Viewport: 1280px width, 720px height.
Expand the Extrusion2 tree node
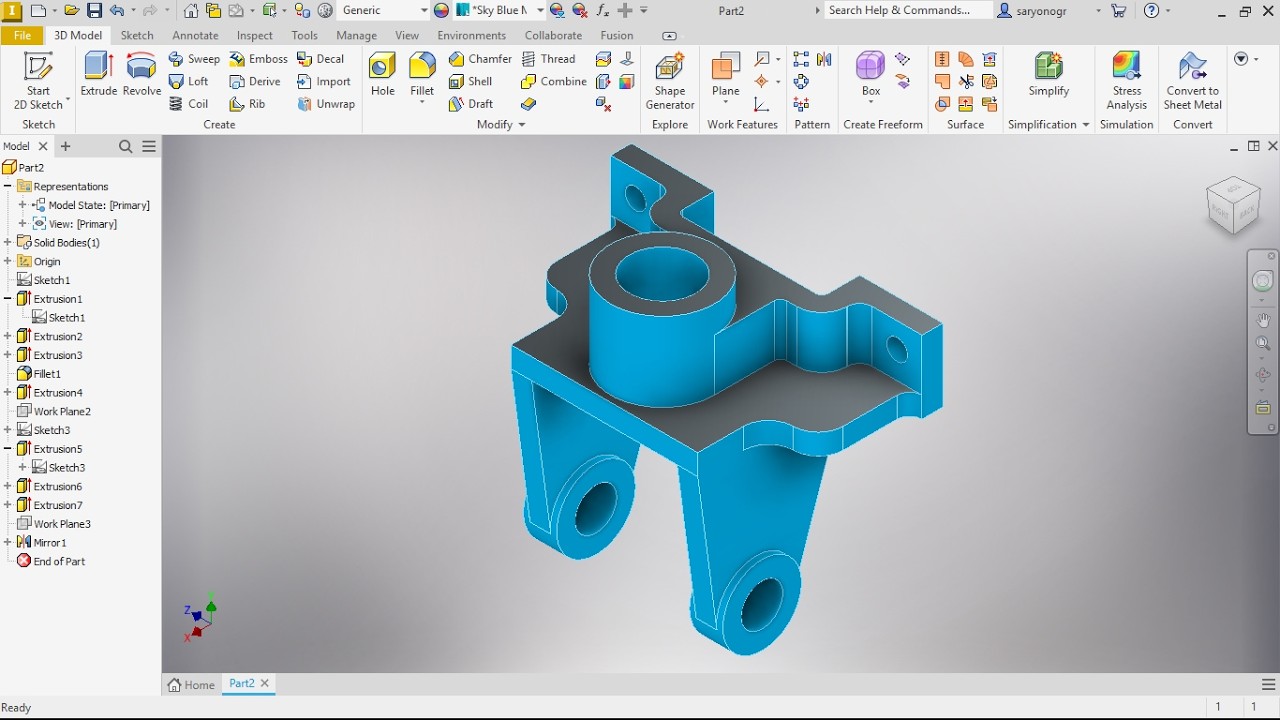click(x=8, y=337)
